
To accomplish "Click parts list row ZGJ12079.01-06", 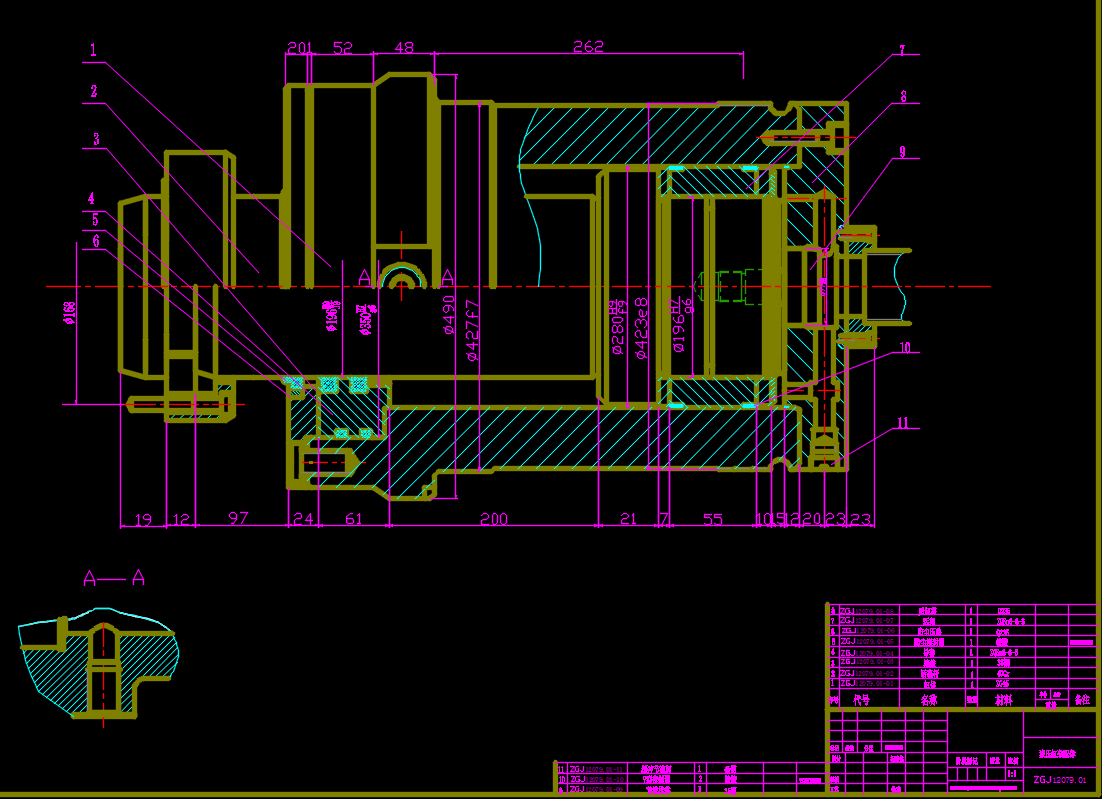I will pyautogui.click(x=960, y=630).
